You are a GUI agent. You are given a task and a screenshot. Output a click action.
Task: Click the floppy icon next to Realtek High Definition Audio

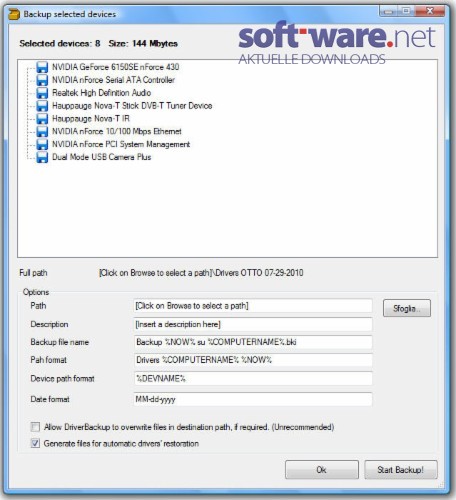(x=42, y=93)
